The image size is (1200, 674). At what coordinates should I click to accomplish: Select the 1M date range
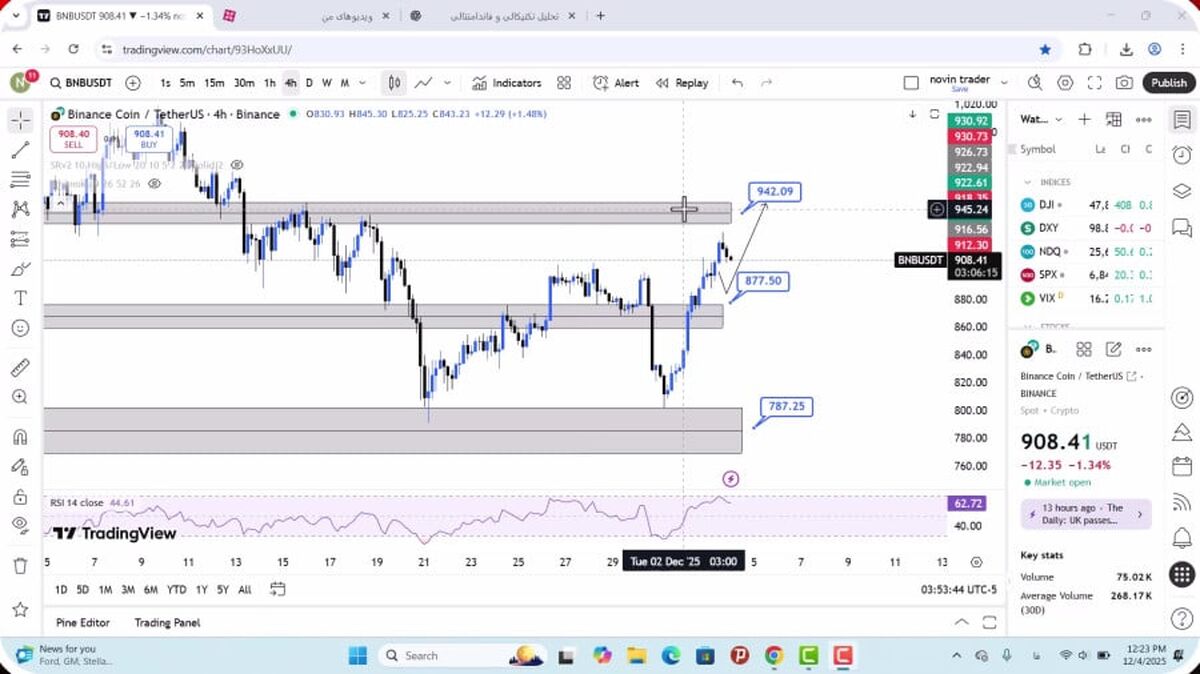[x=105, y=590]
